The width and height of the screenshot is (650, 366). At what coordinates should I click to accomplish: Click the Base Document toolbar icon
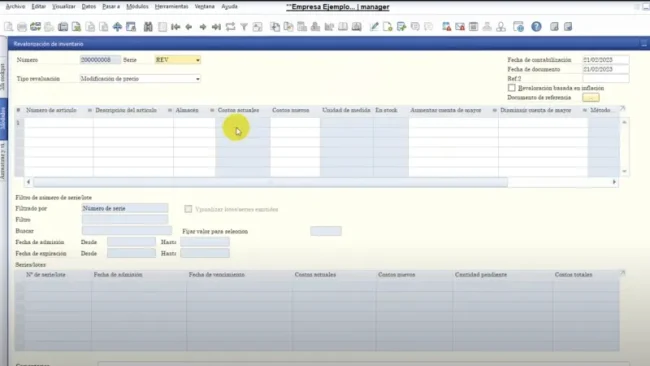[274, 27]
